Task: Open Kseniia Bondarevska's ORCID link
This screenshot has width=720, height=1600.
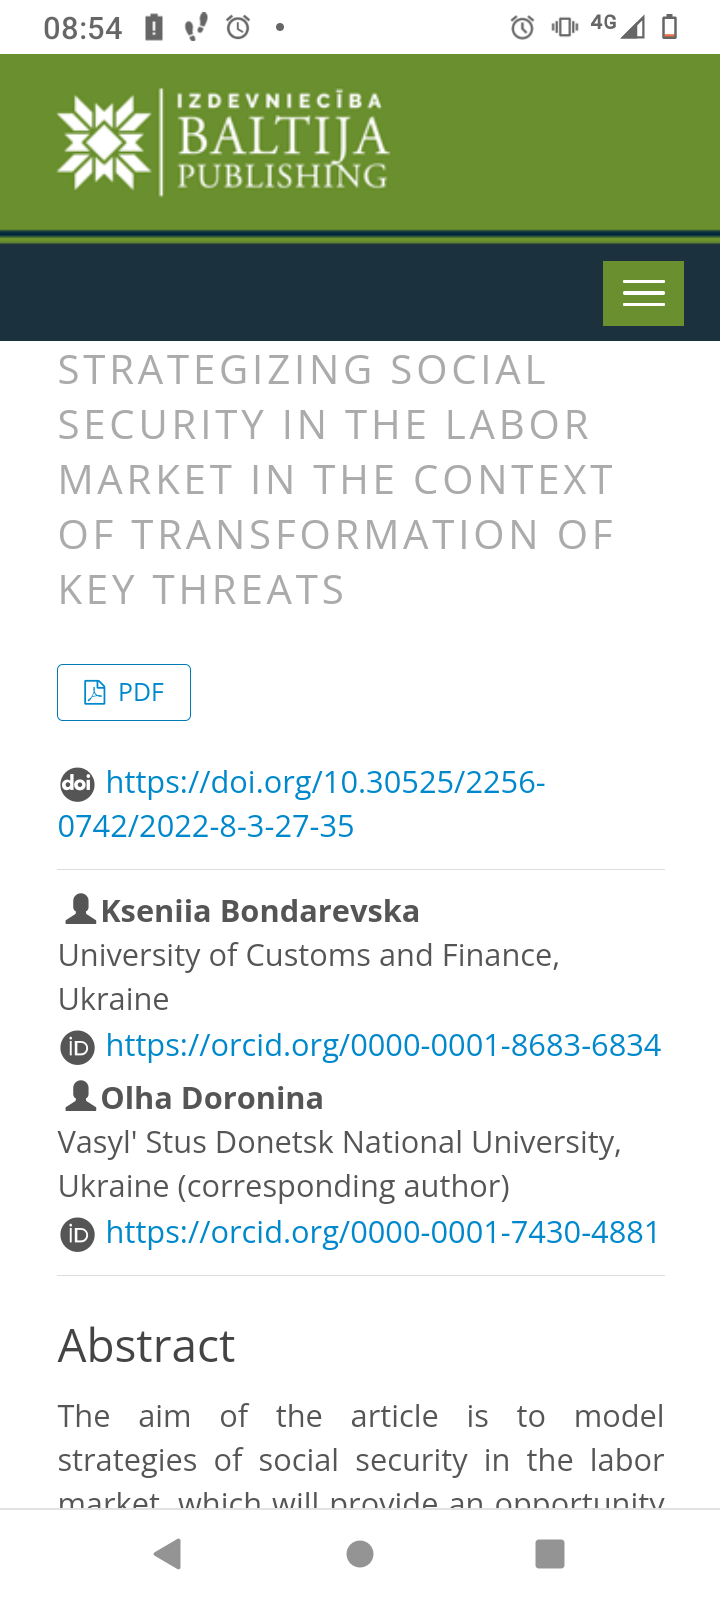Action: coord(383,1045)
